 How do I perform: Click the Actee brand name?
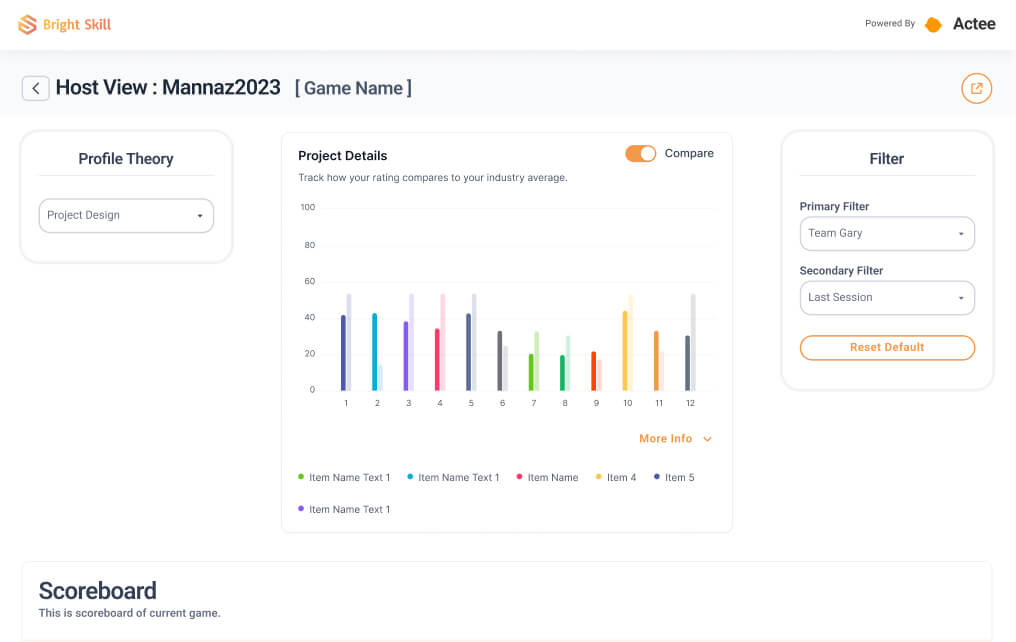click(974, 24)
